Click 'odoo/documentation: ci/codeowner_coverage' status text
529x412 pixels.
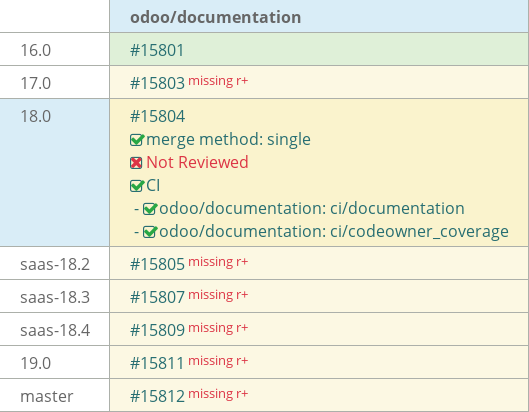tap(334, 232)
